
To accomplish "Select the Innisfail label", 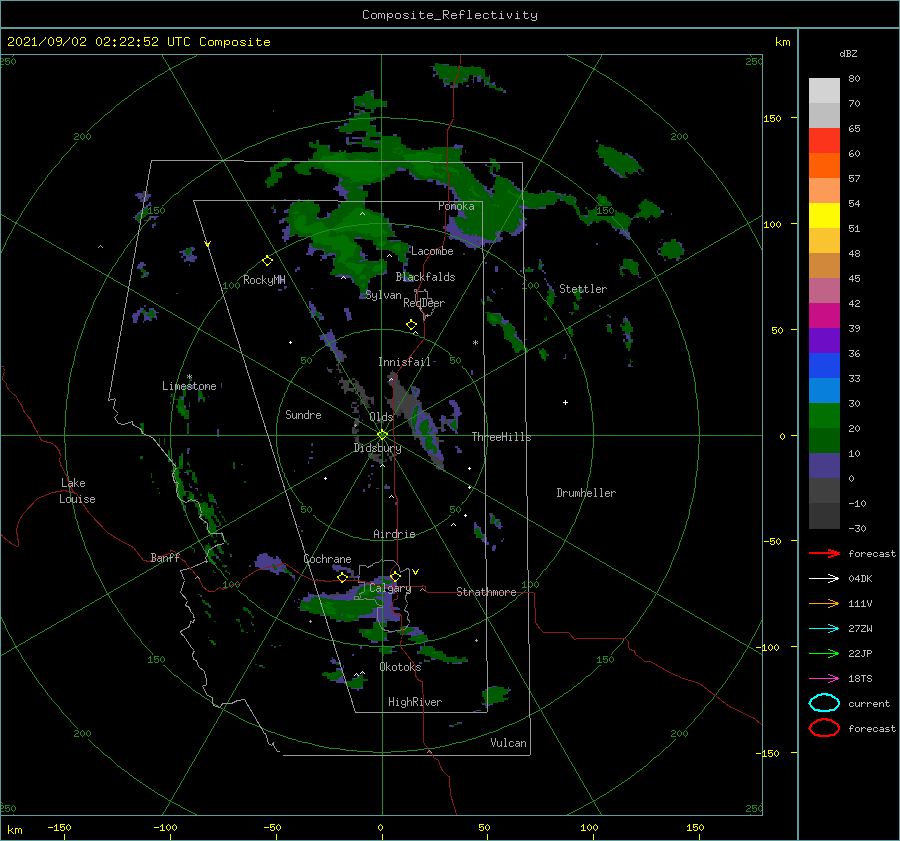I will [x=404, y=362].
